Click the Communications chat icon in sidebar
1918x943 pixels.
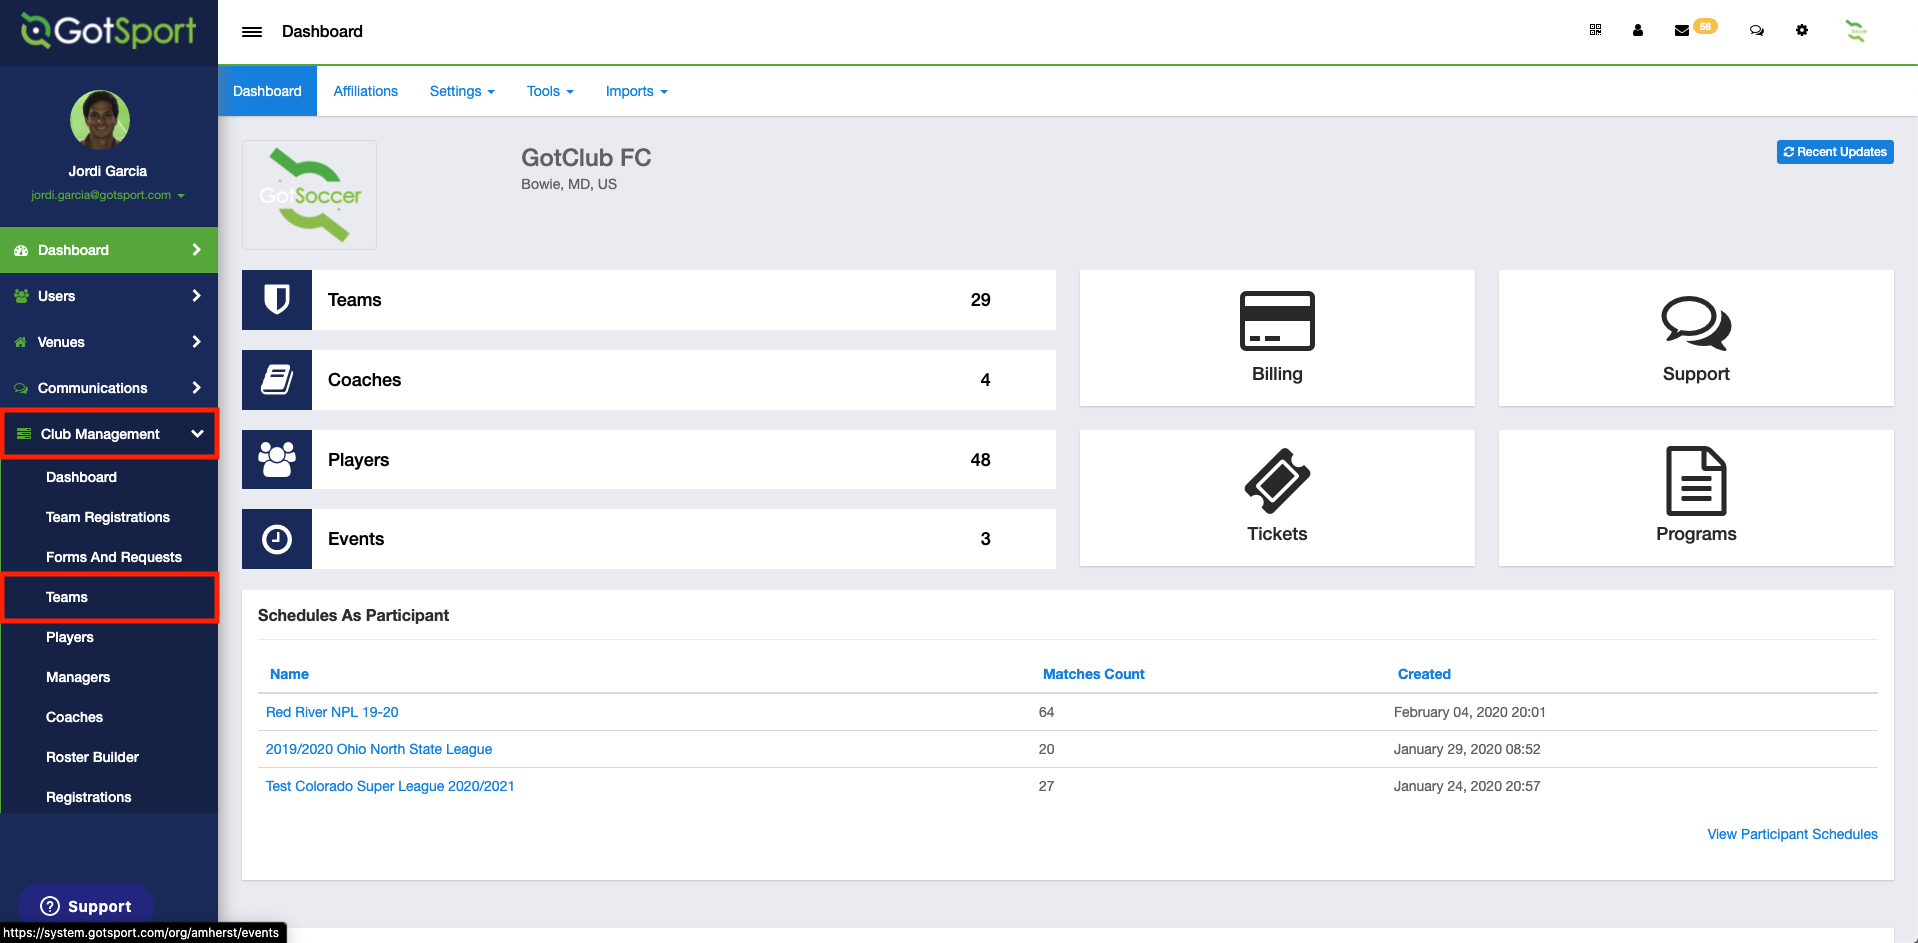(21, 388)
